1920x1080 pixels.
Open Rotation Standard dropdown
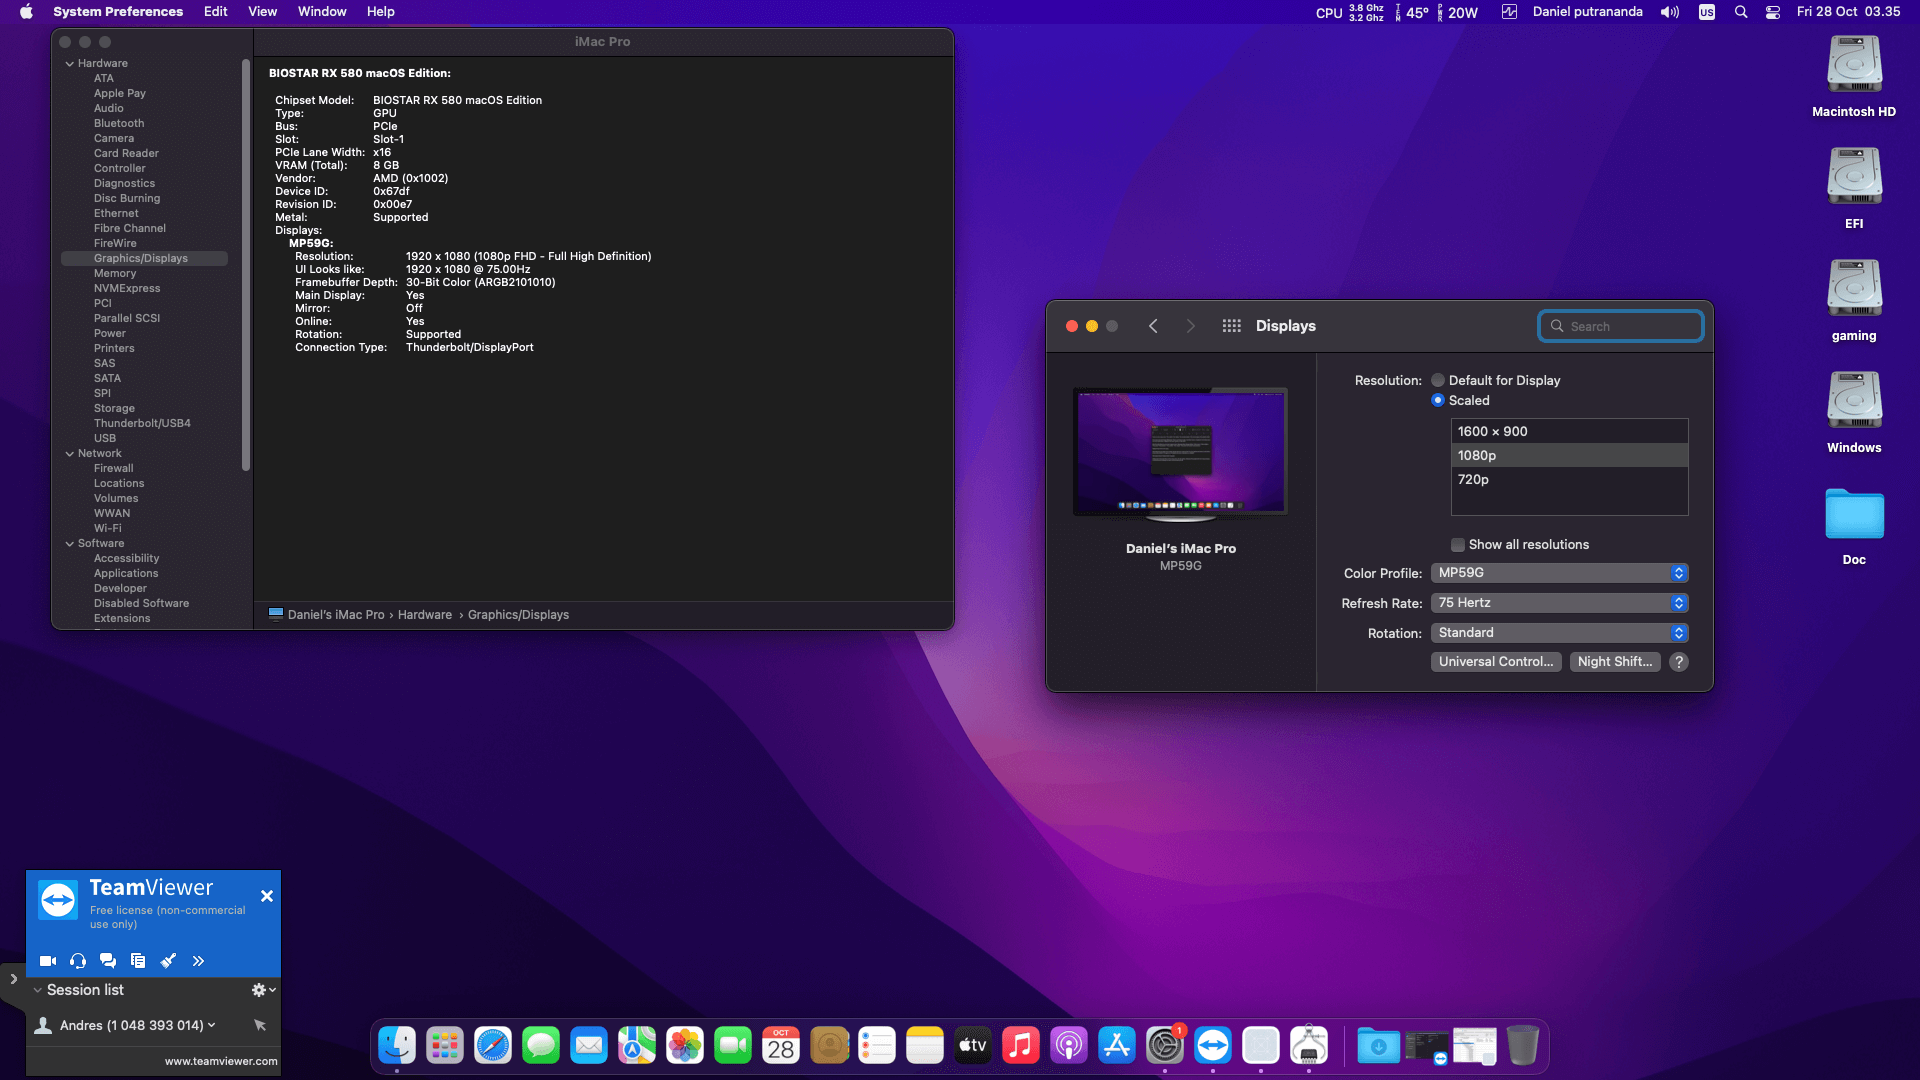click(1559, 633)
